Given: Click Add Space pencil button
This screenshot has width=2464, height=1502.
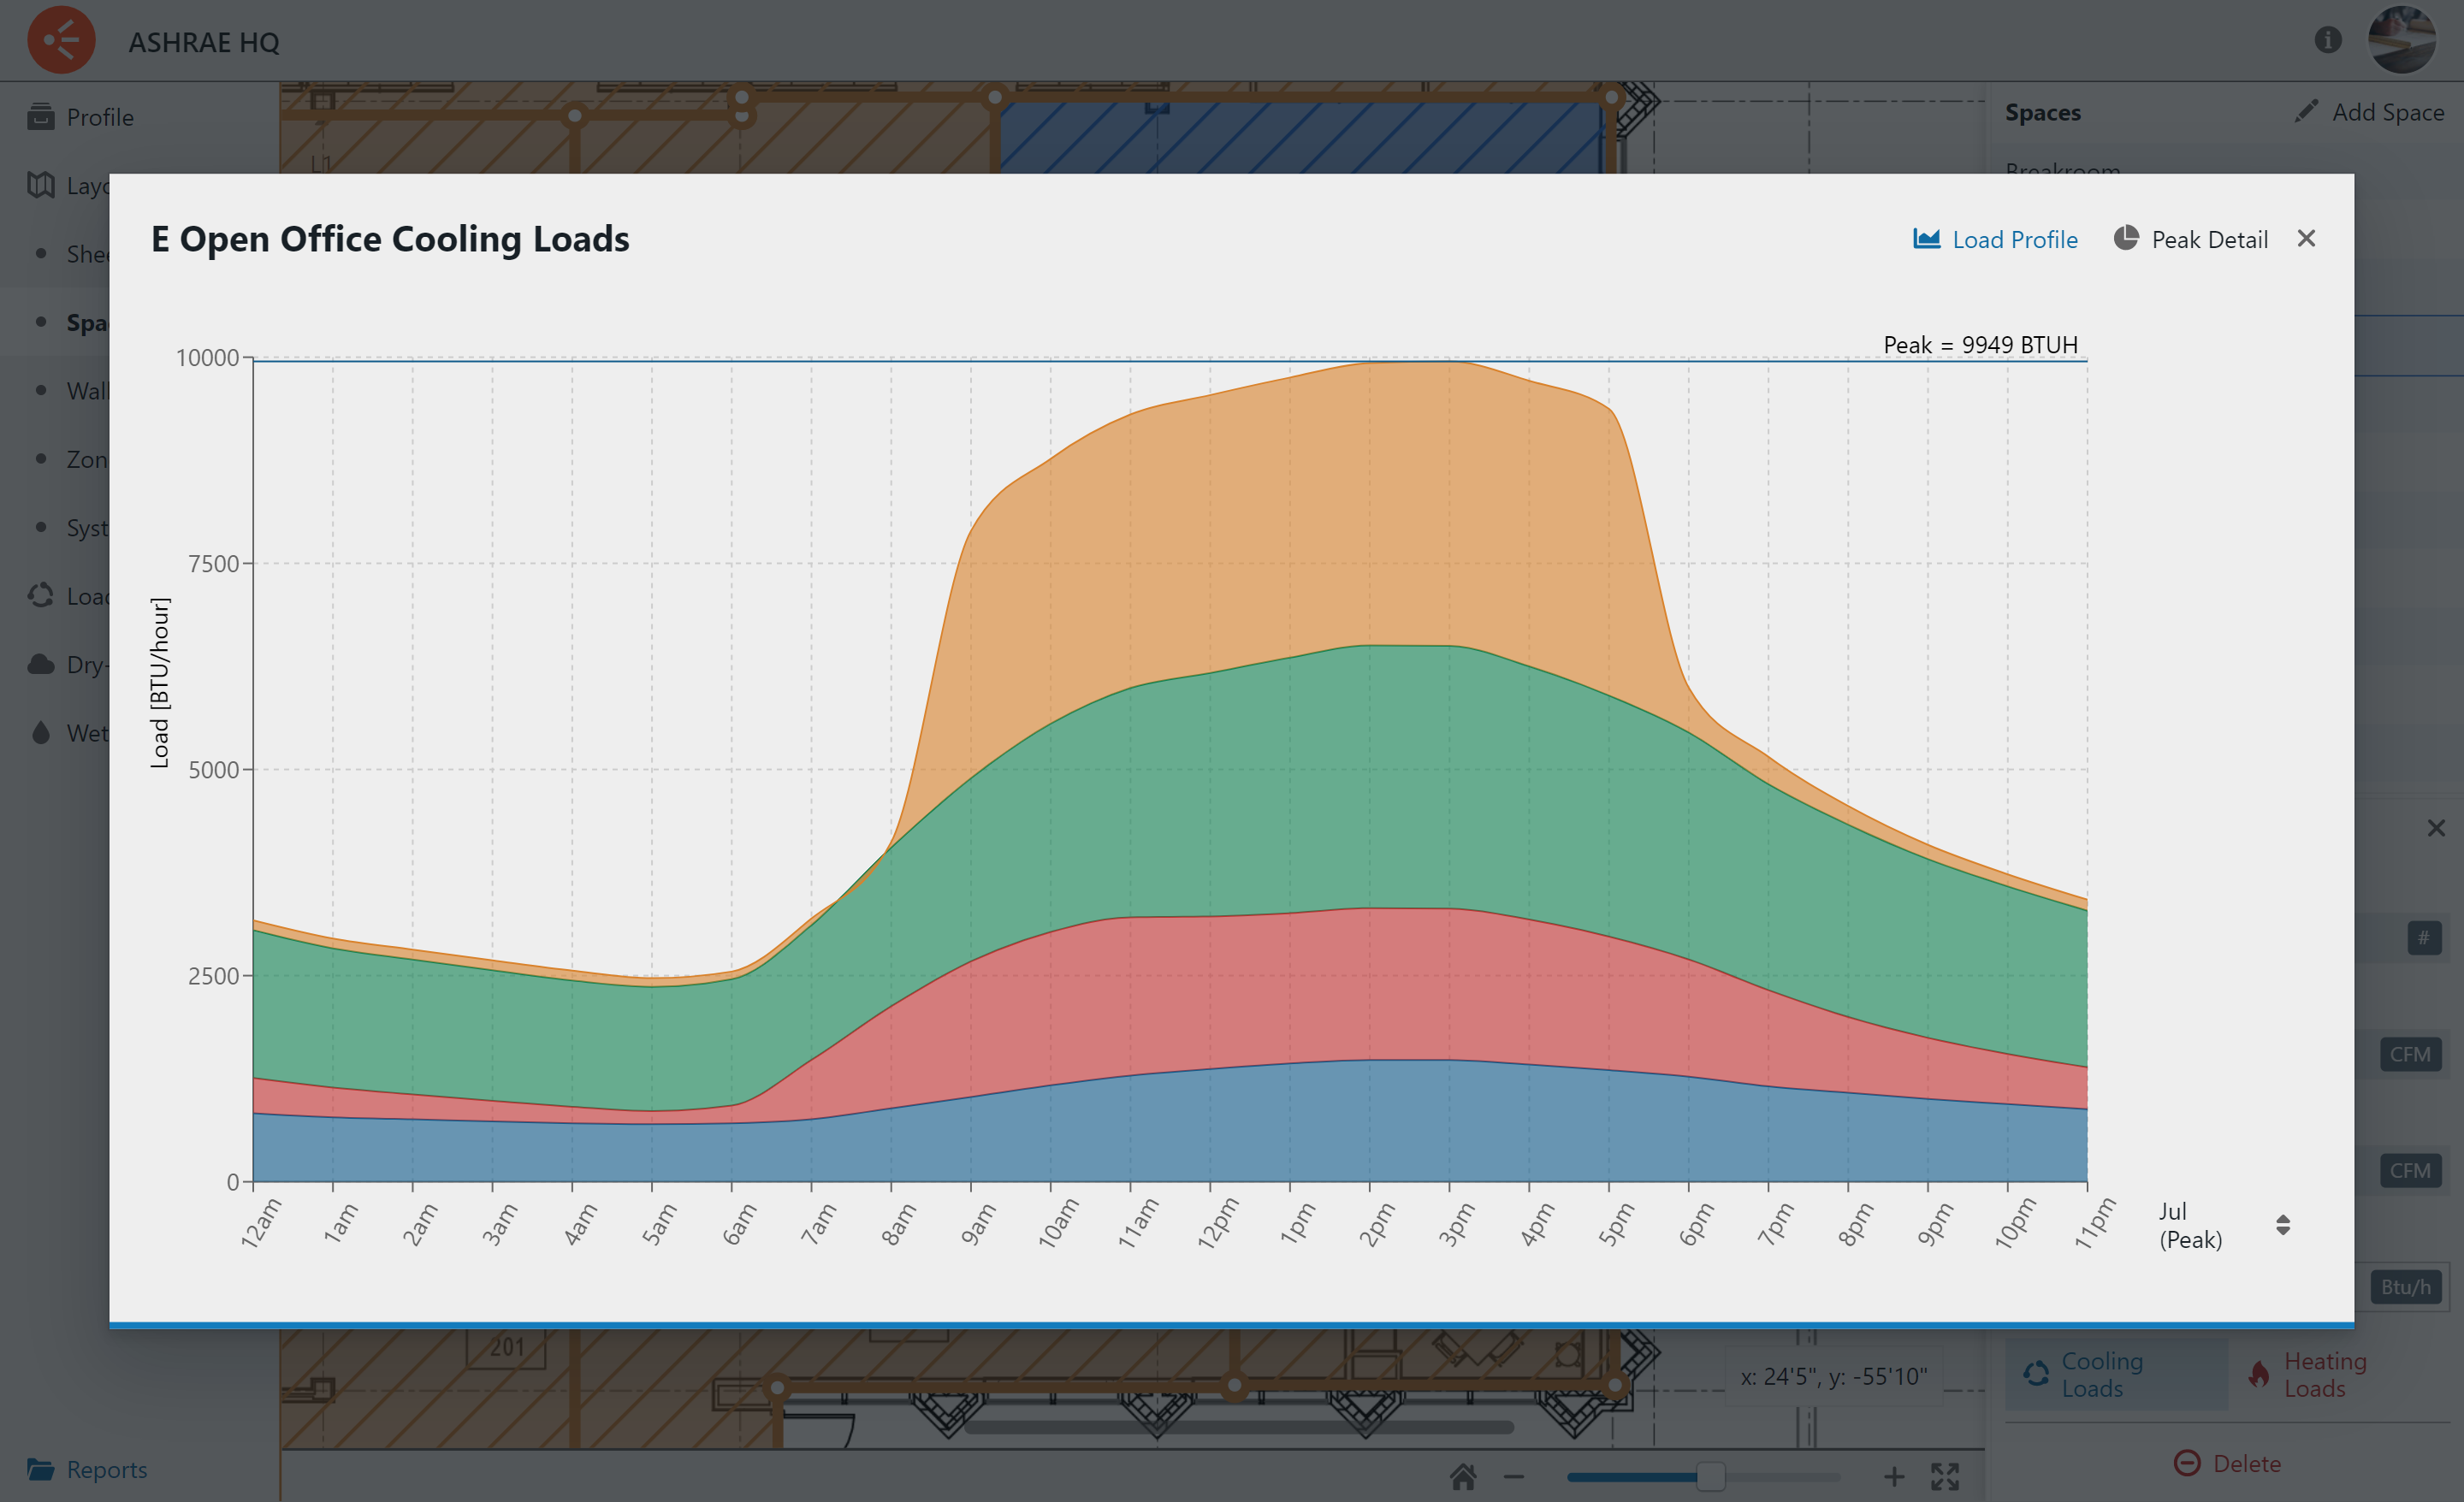Looking at the screenshot, I should coord(2368,112).
